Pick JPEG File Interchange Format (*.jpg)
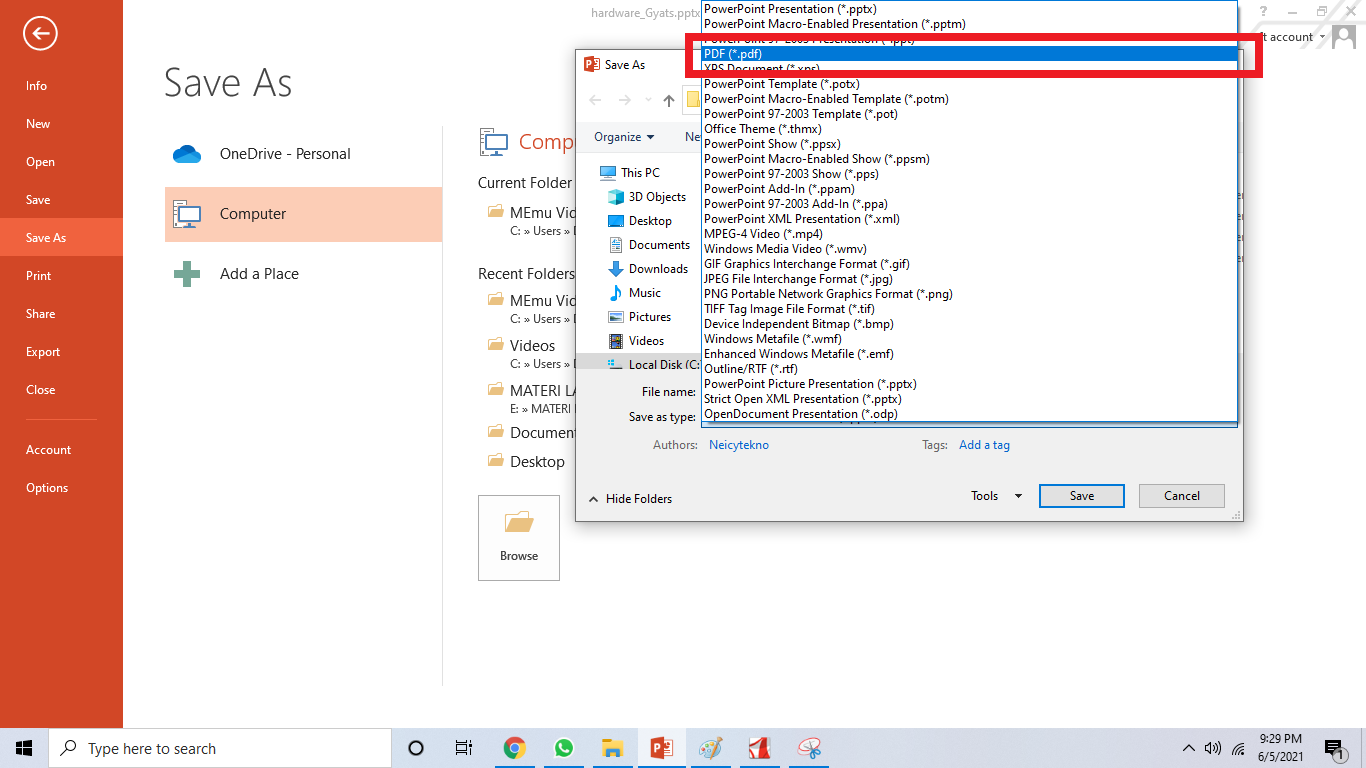The width and height of the screenshot is (1366, 768). click(969, 279)
